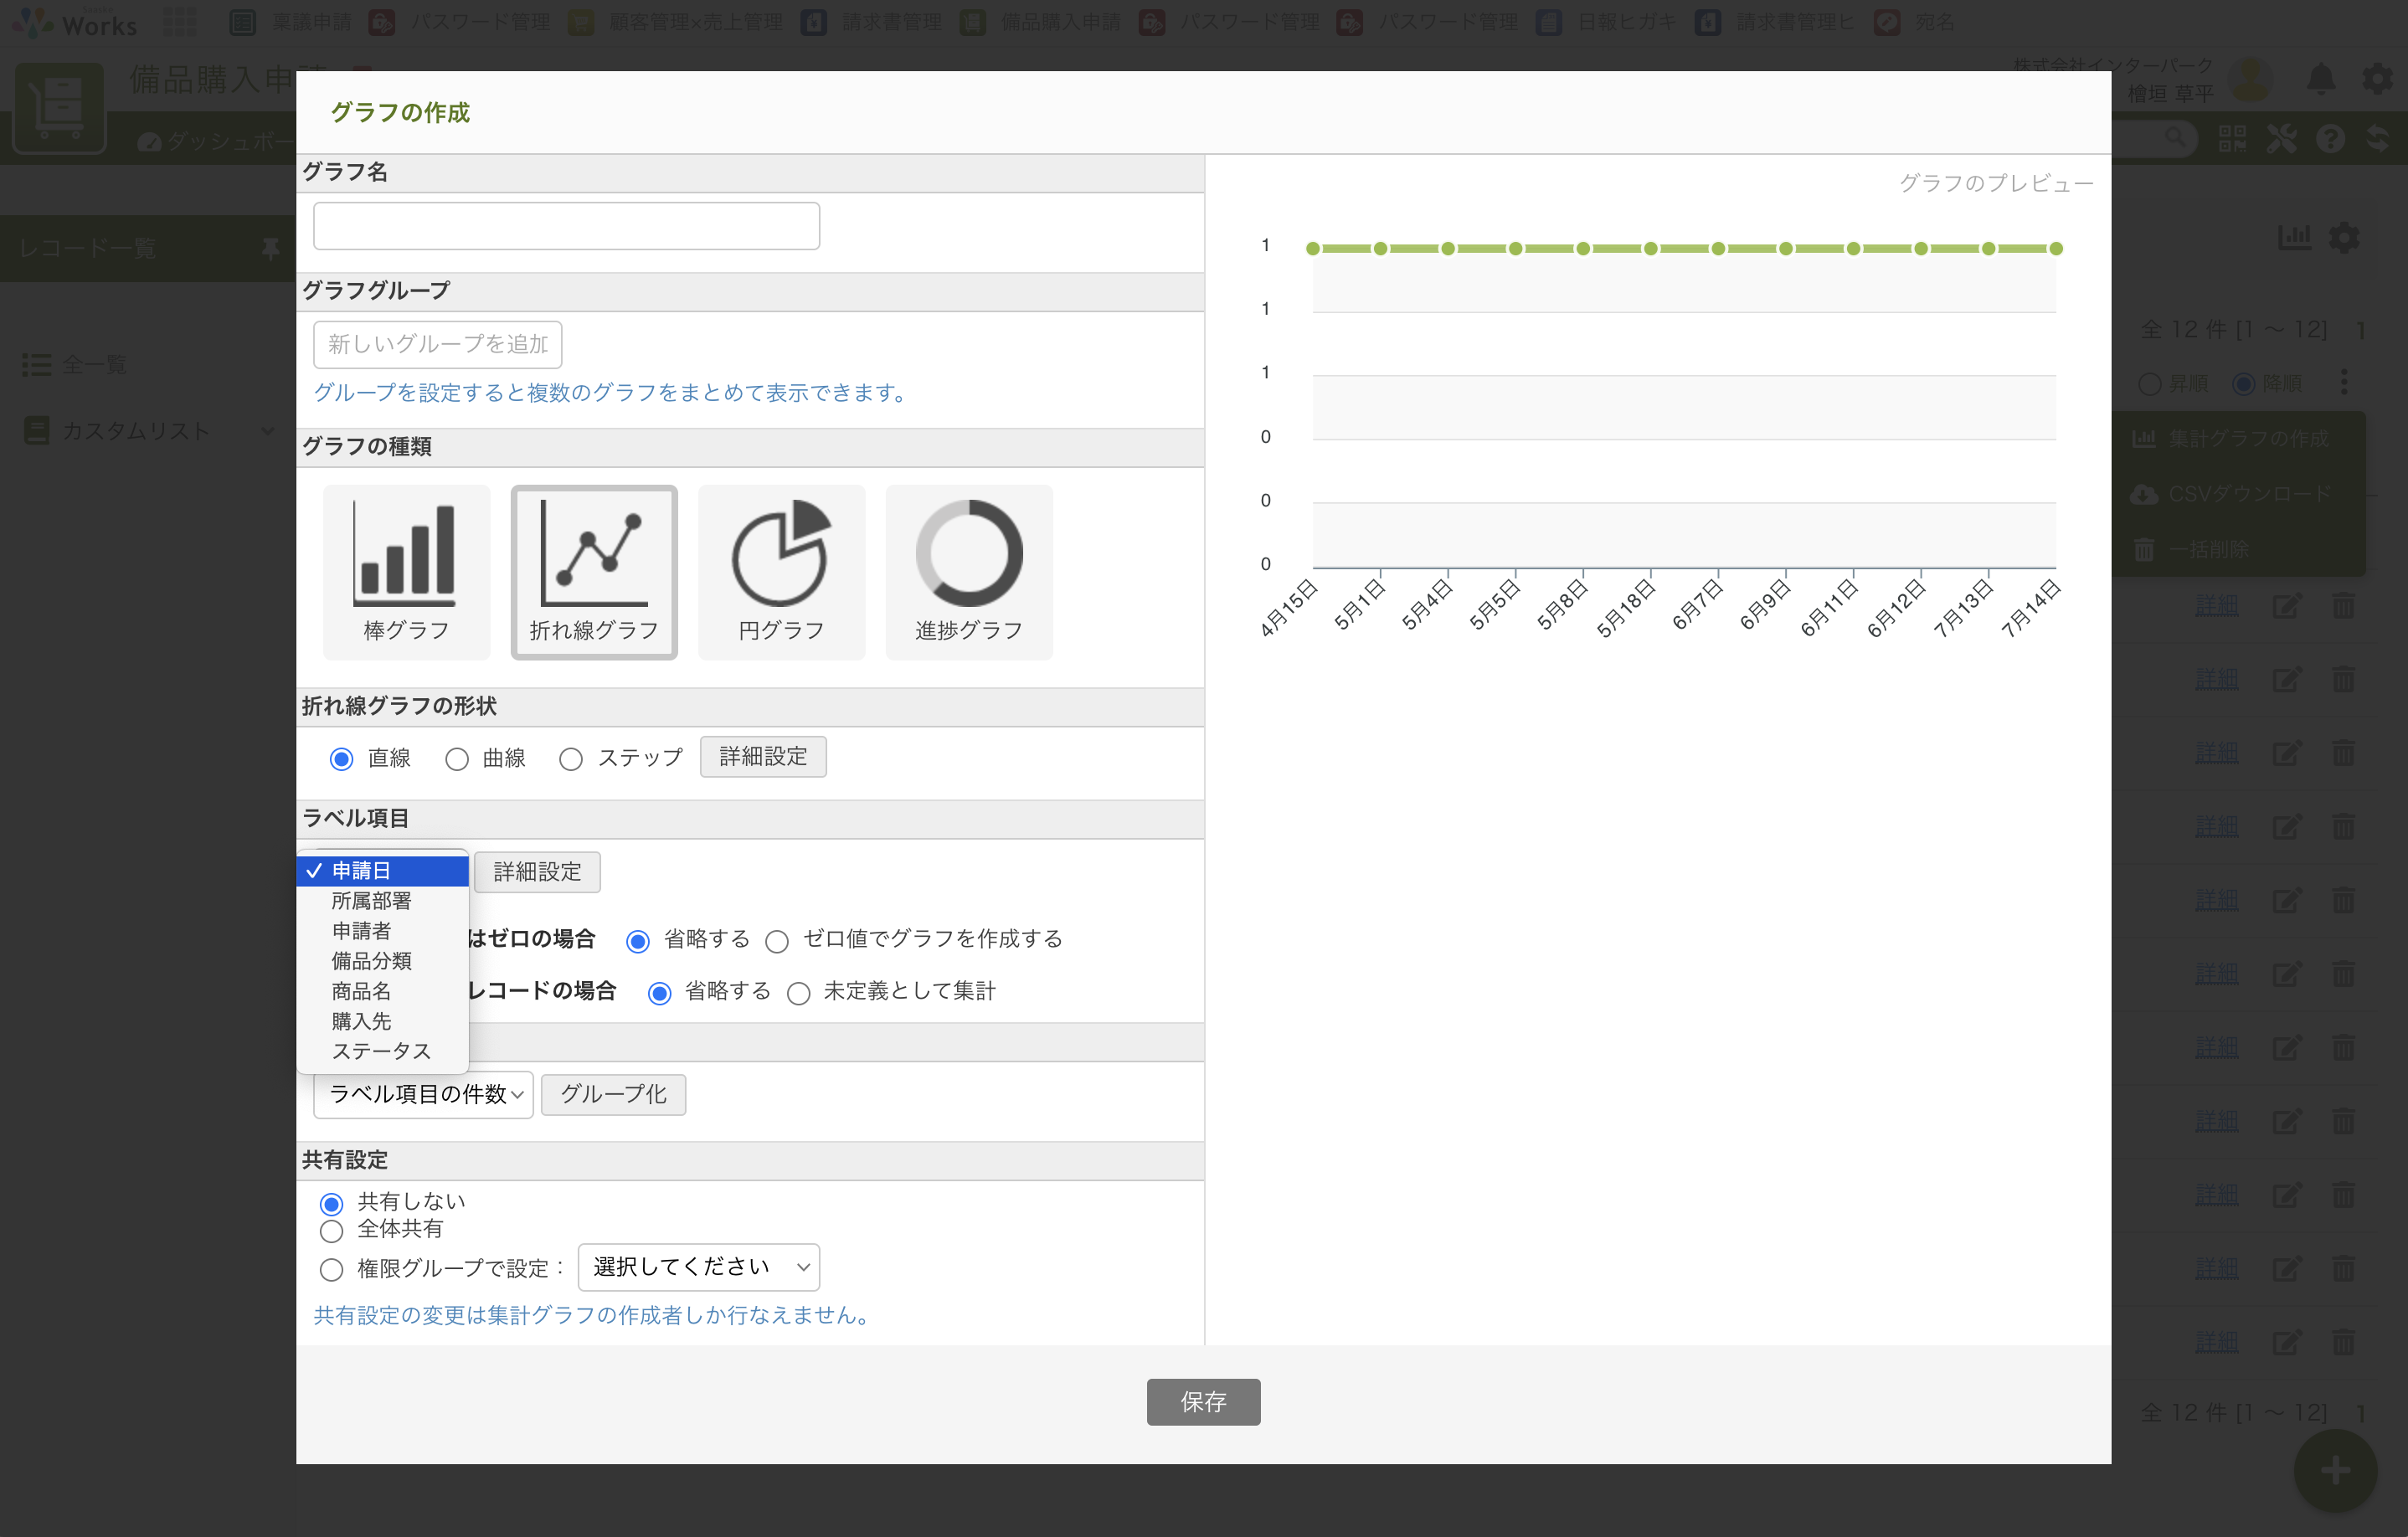This screenshot has height=1537, width=2408.
Task: Open the vertical three-dot sort menu
Action: pos(2344,382)
